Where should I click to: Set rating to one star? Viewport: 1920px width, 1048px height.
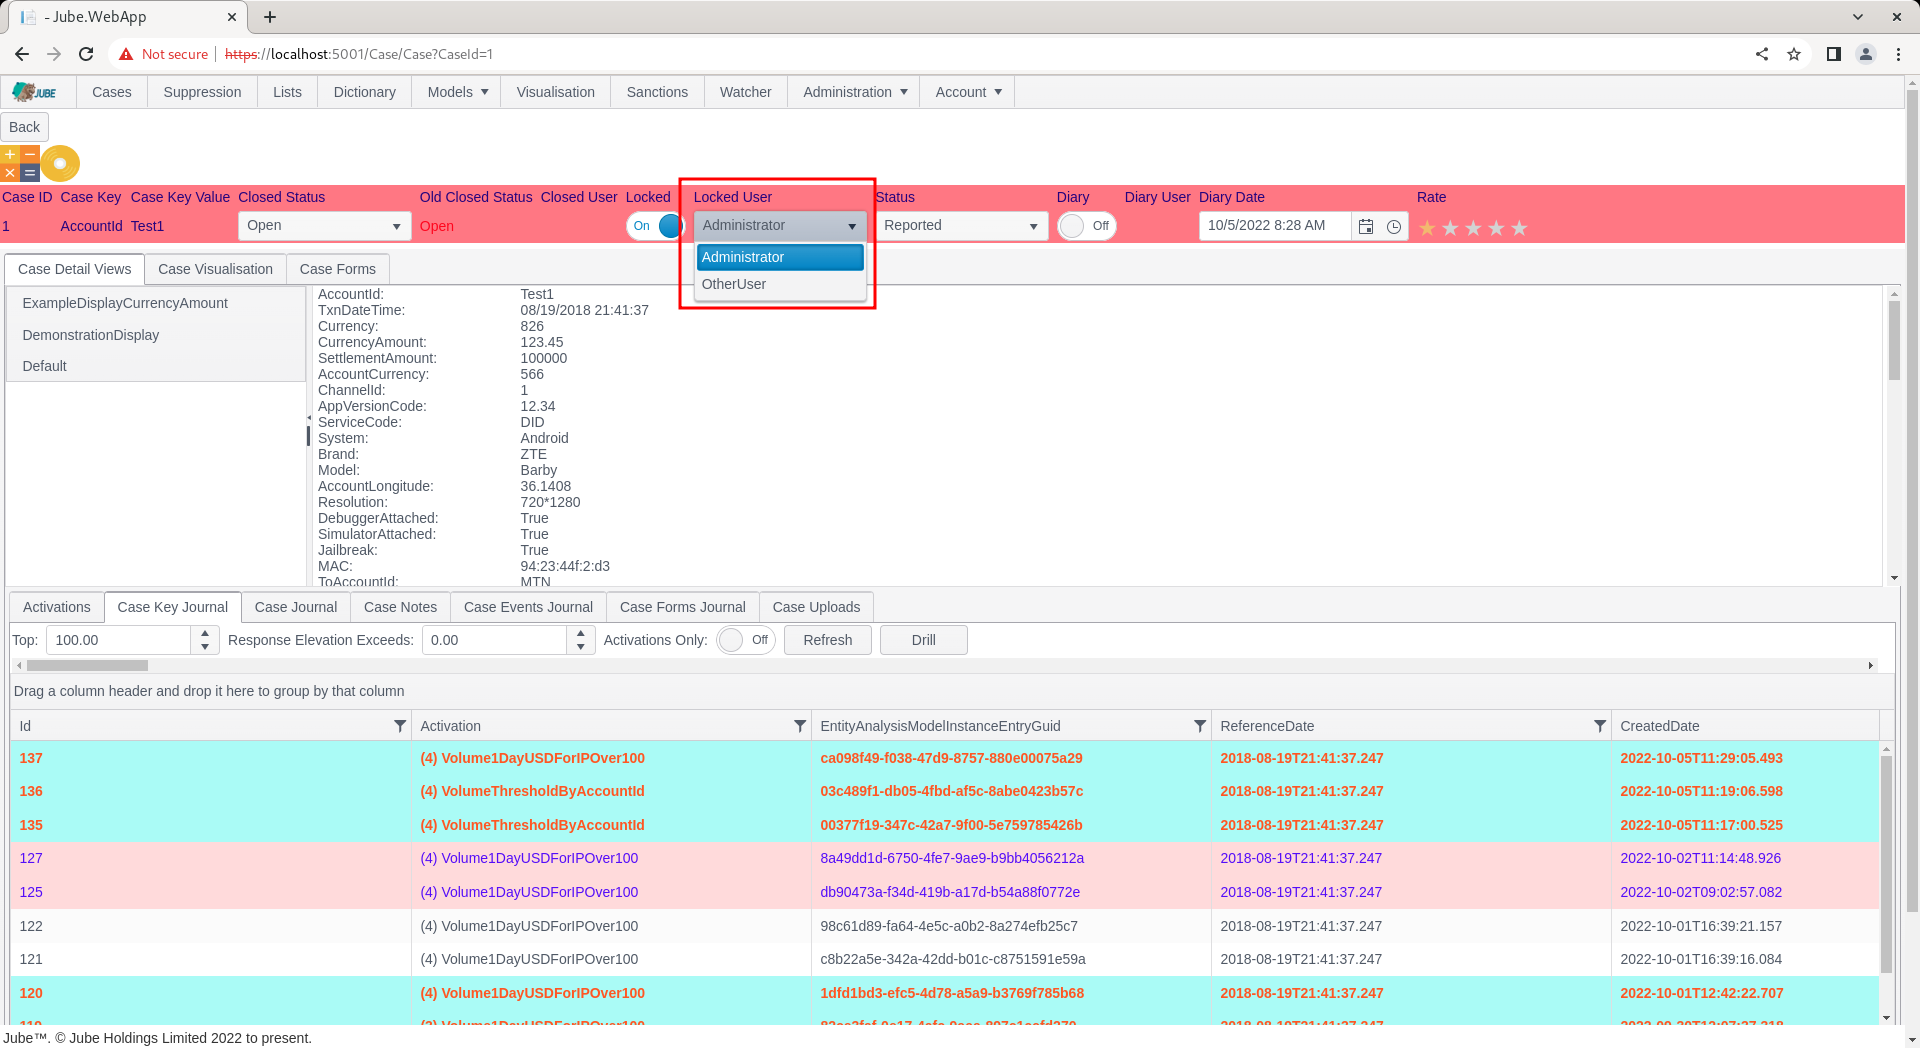1427,228
